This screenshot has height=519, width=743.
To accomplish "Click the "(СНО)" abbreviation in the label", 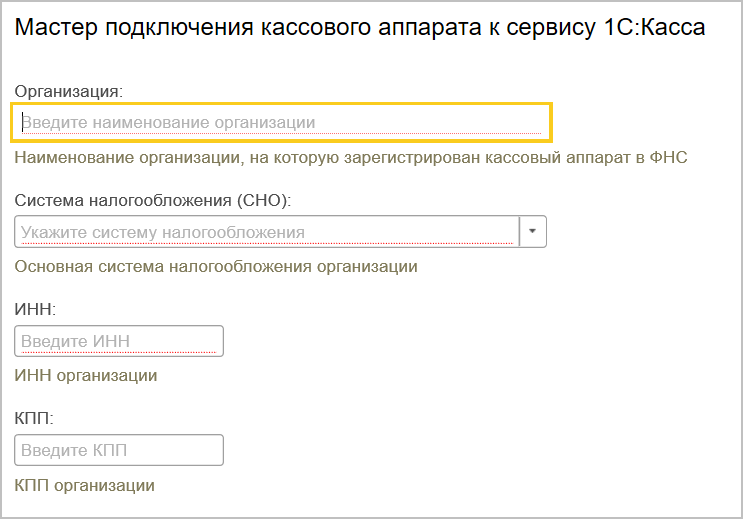I will [264, 200].
